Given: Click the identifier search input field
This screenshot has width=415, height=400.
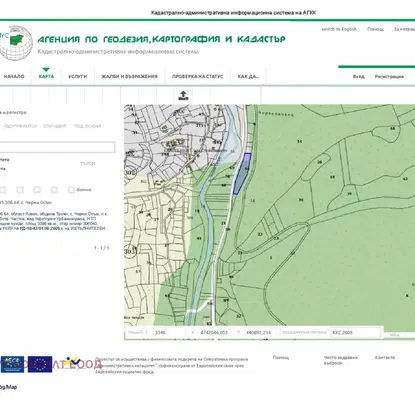Looking at the screenshot, I should (57, 147).
